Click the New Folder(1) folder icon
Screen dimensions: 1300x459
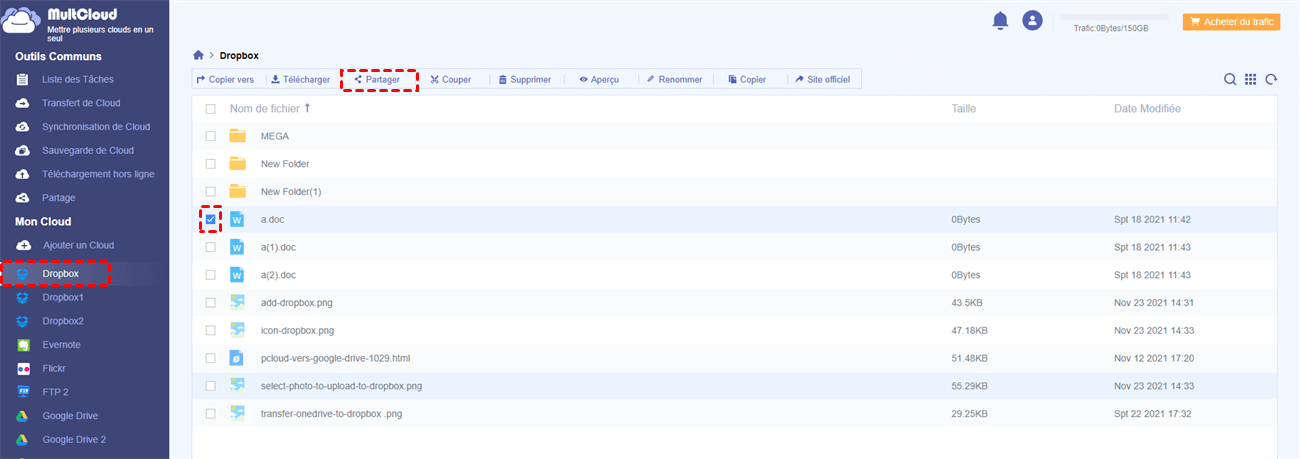click(237, 191)
